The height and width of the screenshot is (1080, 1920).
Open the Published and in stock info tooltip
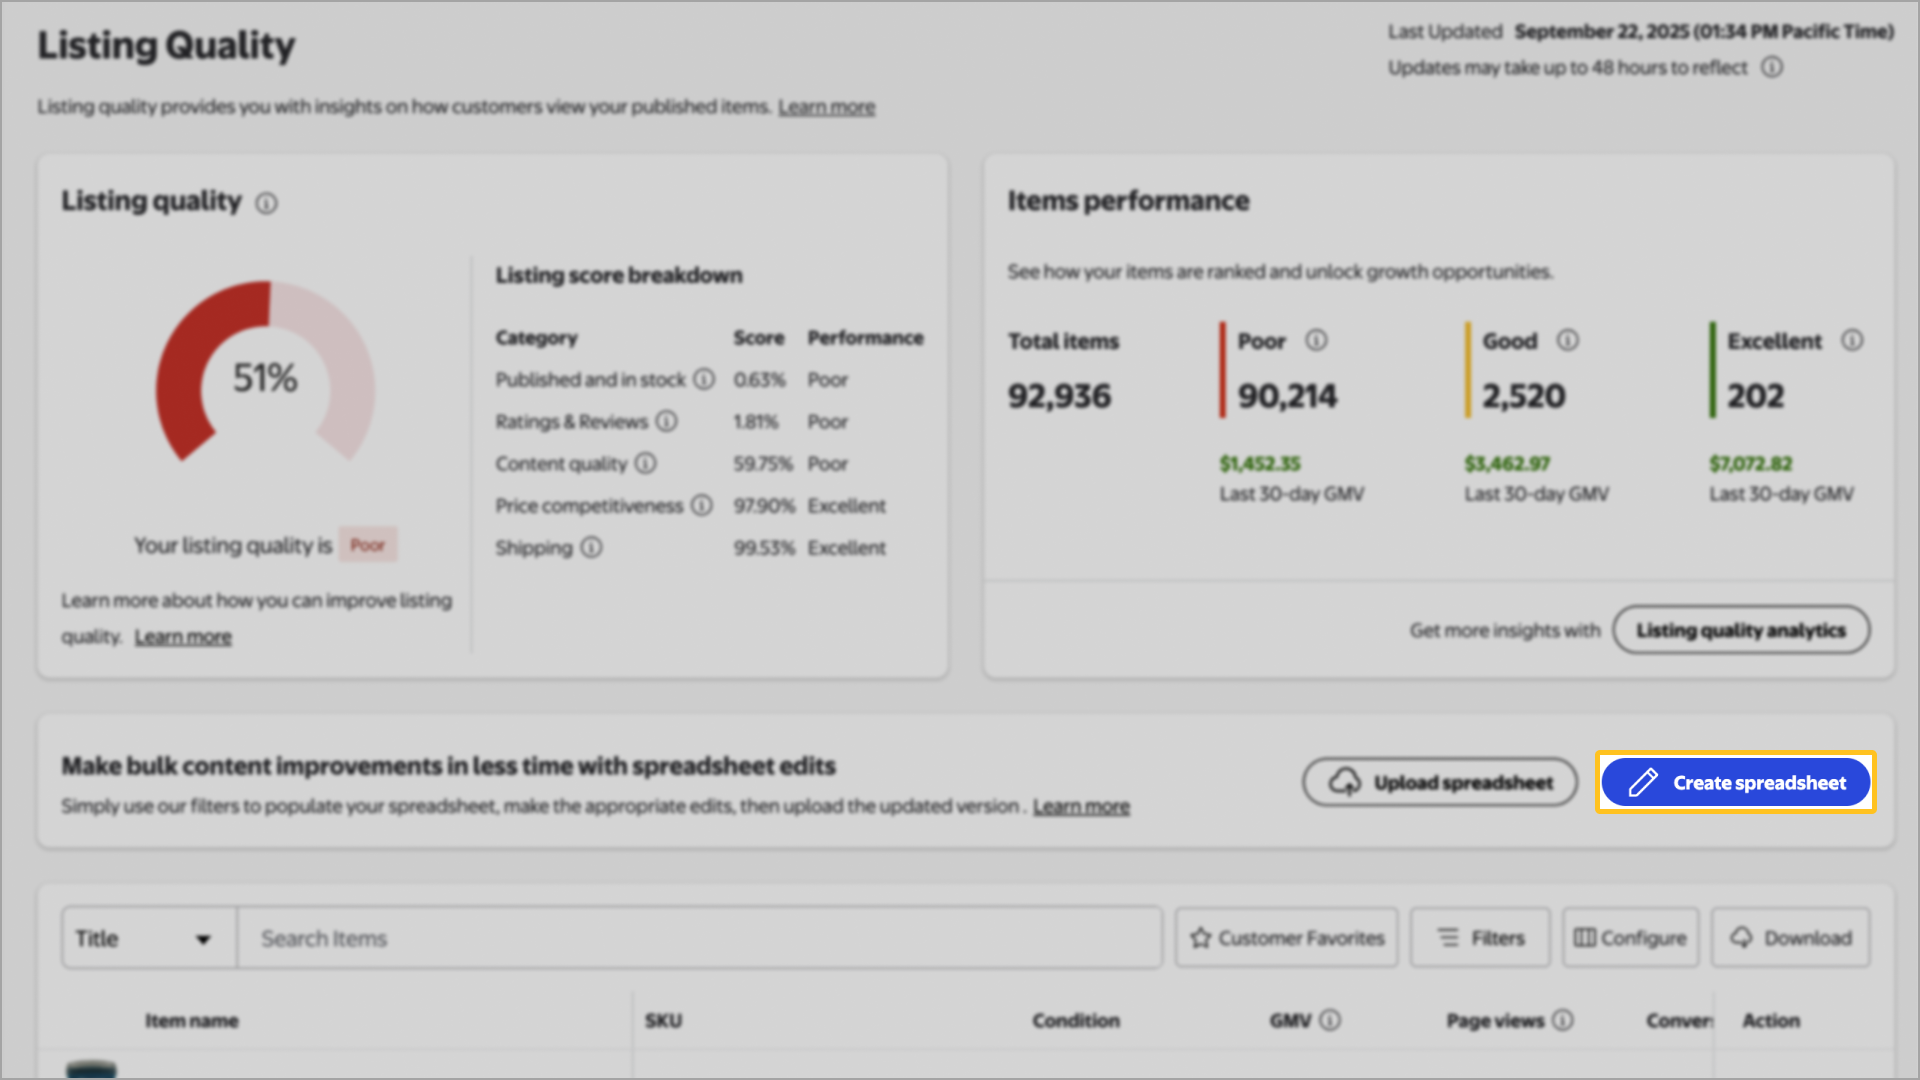tap(705, 379)
